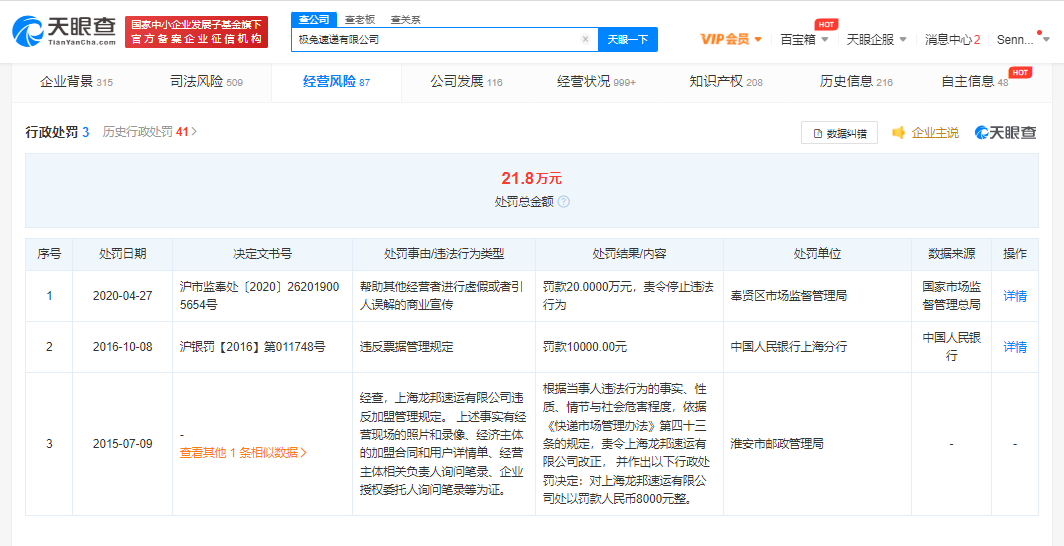Click the 行政处罚 3 heading
The height and width of the screenshot is (546, 1064).
pyautogui.click(x=58, y=132)
